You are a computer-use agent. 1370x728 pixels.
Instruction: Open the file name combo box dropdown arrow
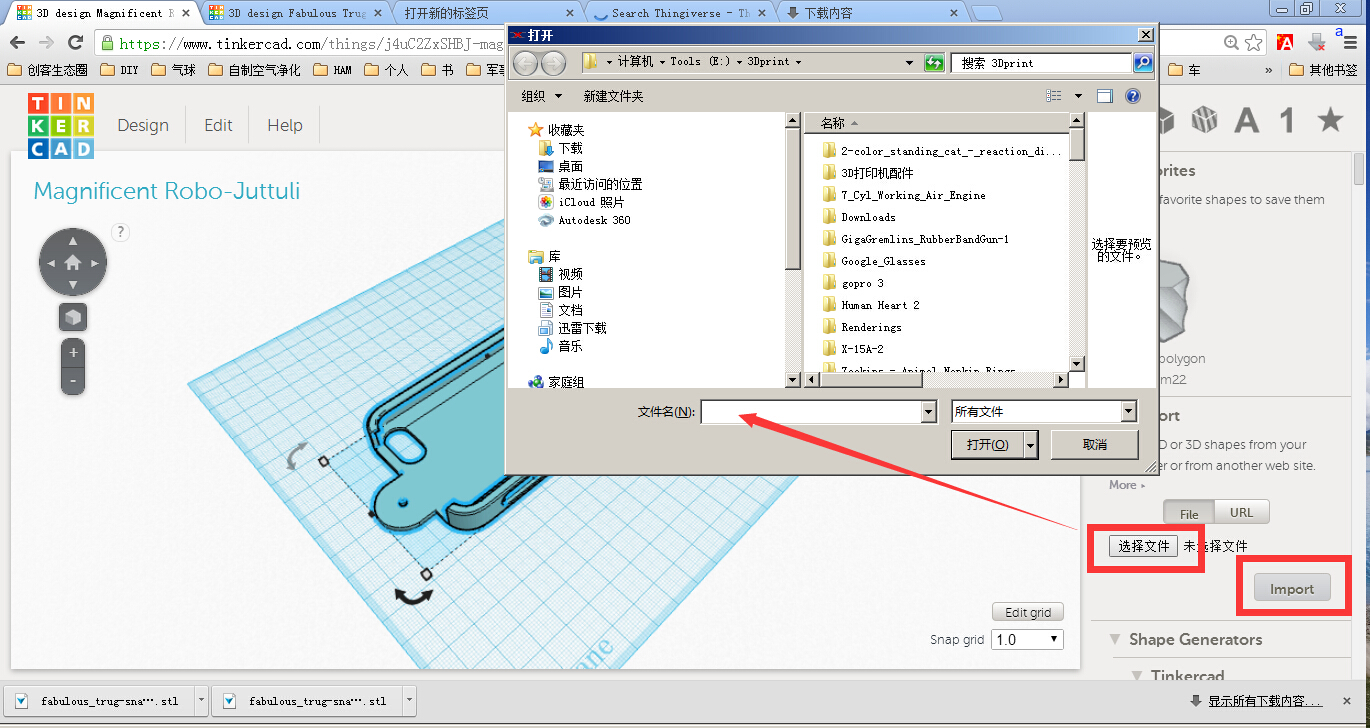pyautogui.click(x=928, y=411)
